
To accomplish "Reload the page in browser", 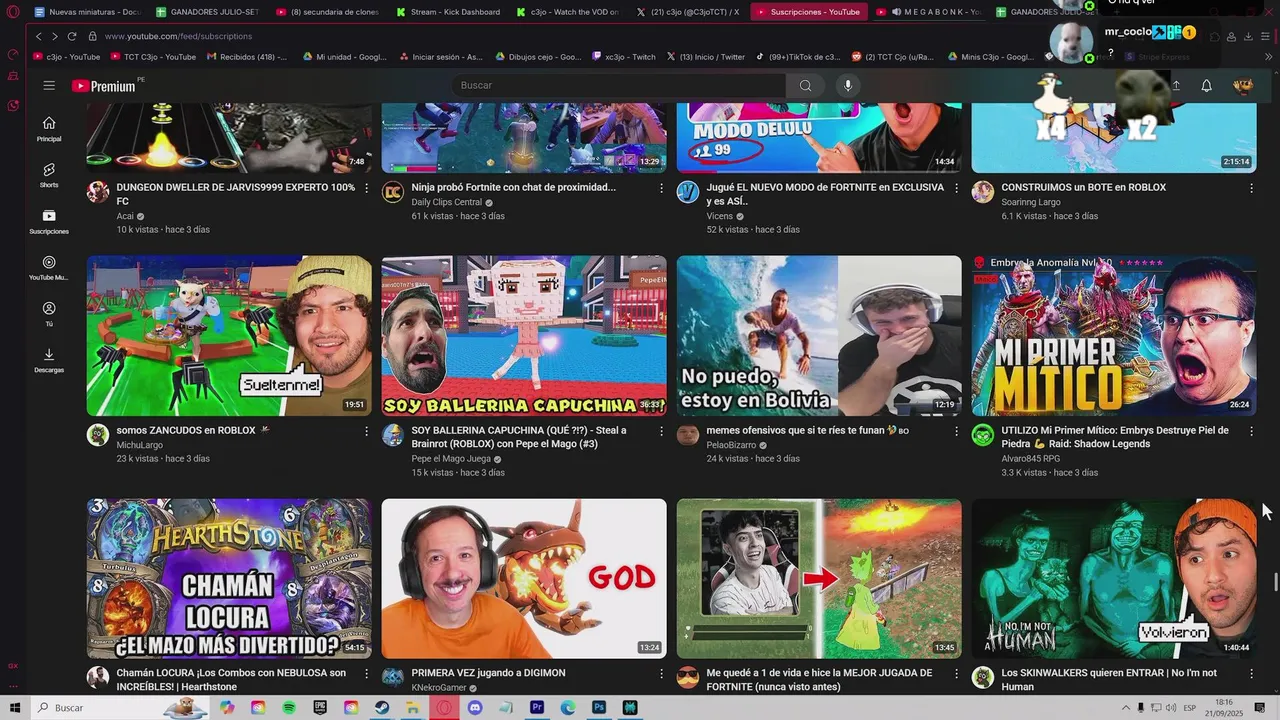I will (x=72, y=36).
